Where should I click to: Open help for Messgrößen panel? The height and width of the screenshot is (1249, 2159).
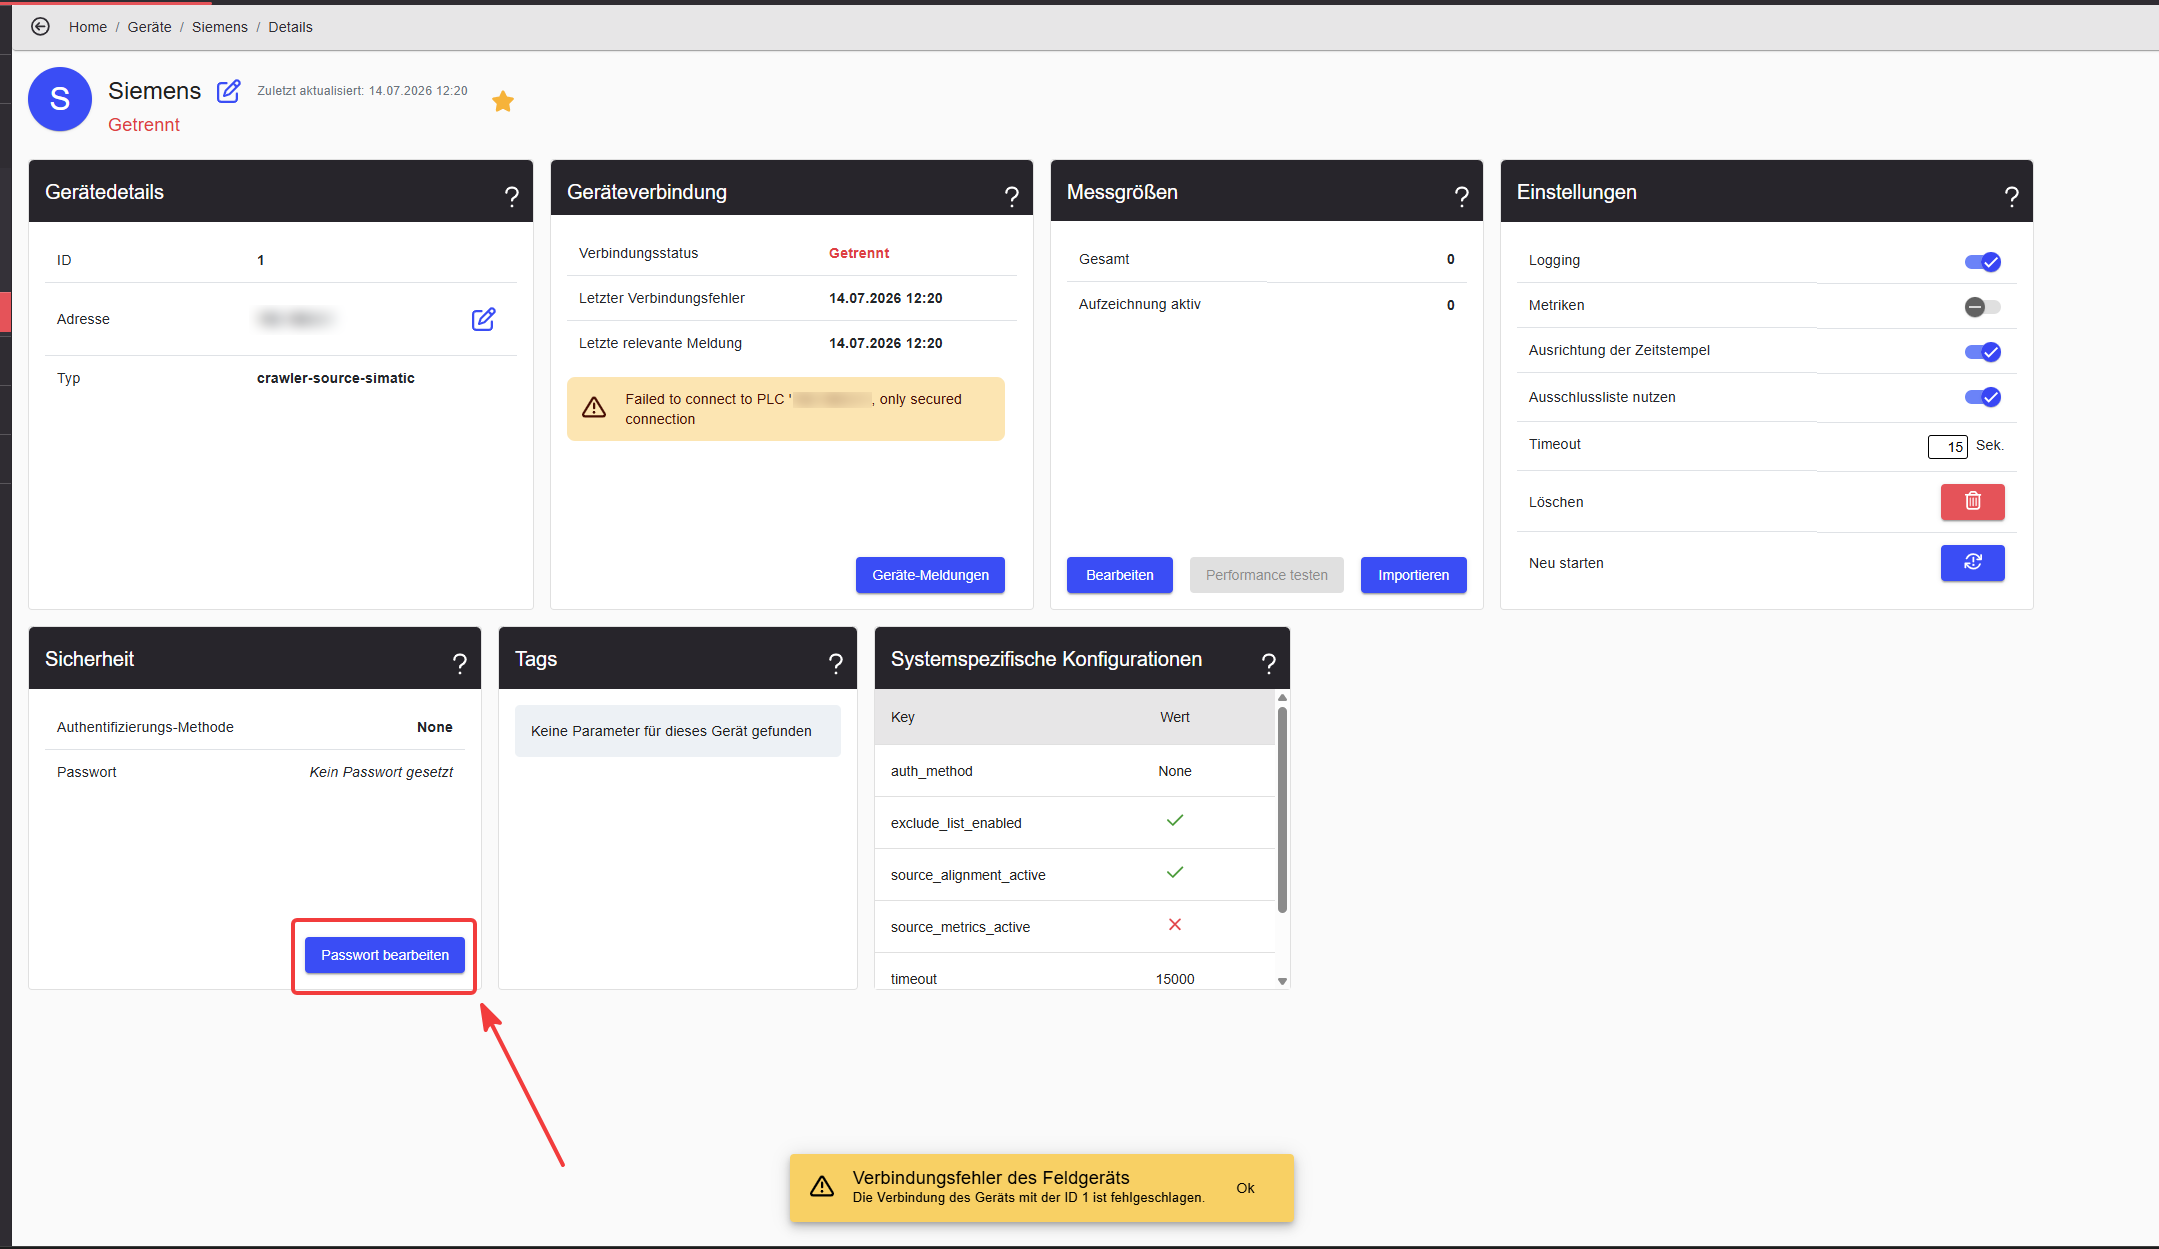1461,196
